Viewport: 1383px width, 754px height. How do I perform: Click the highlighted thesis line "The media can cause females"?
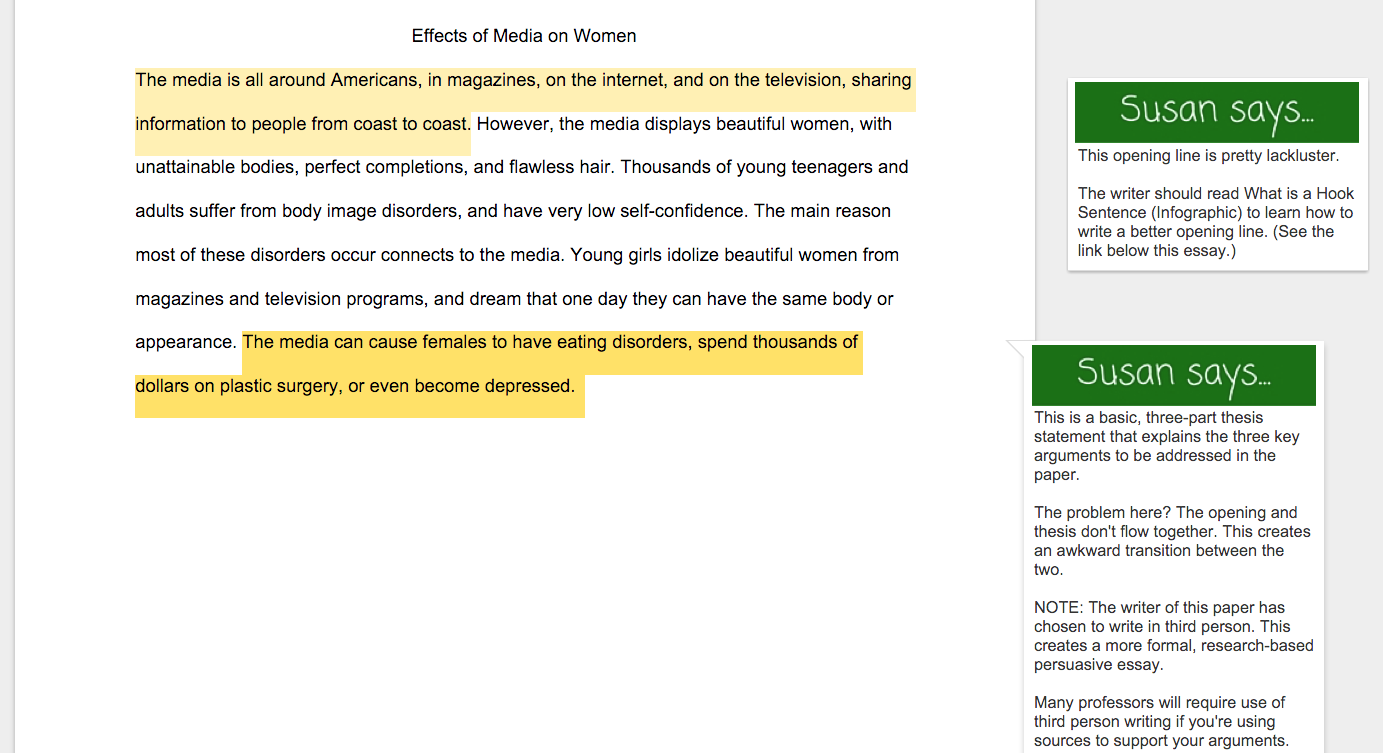550,342
